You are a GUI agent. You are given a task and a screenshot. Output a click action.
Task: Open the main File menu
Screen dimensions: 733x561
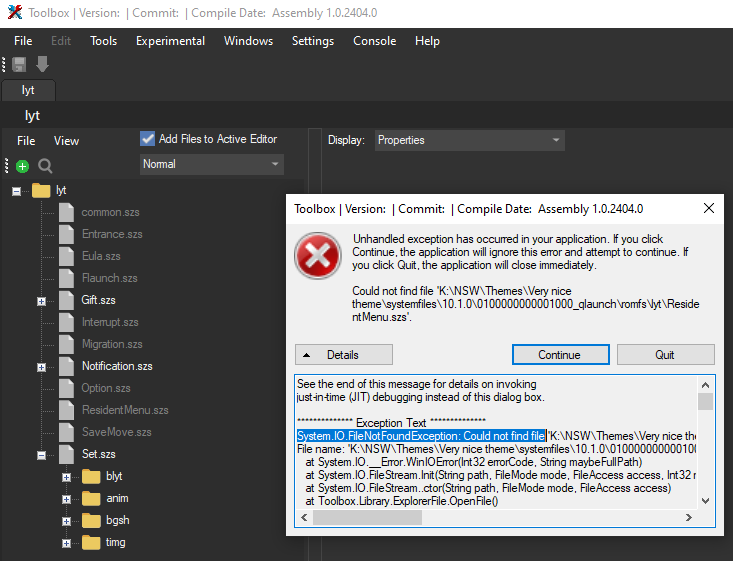pos(23,41)
